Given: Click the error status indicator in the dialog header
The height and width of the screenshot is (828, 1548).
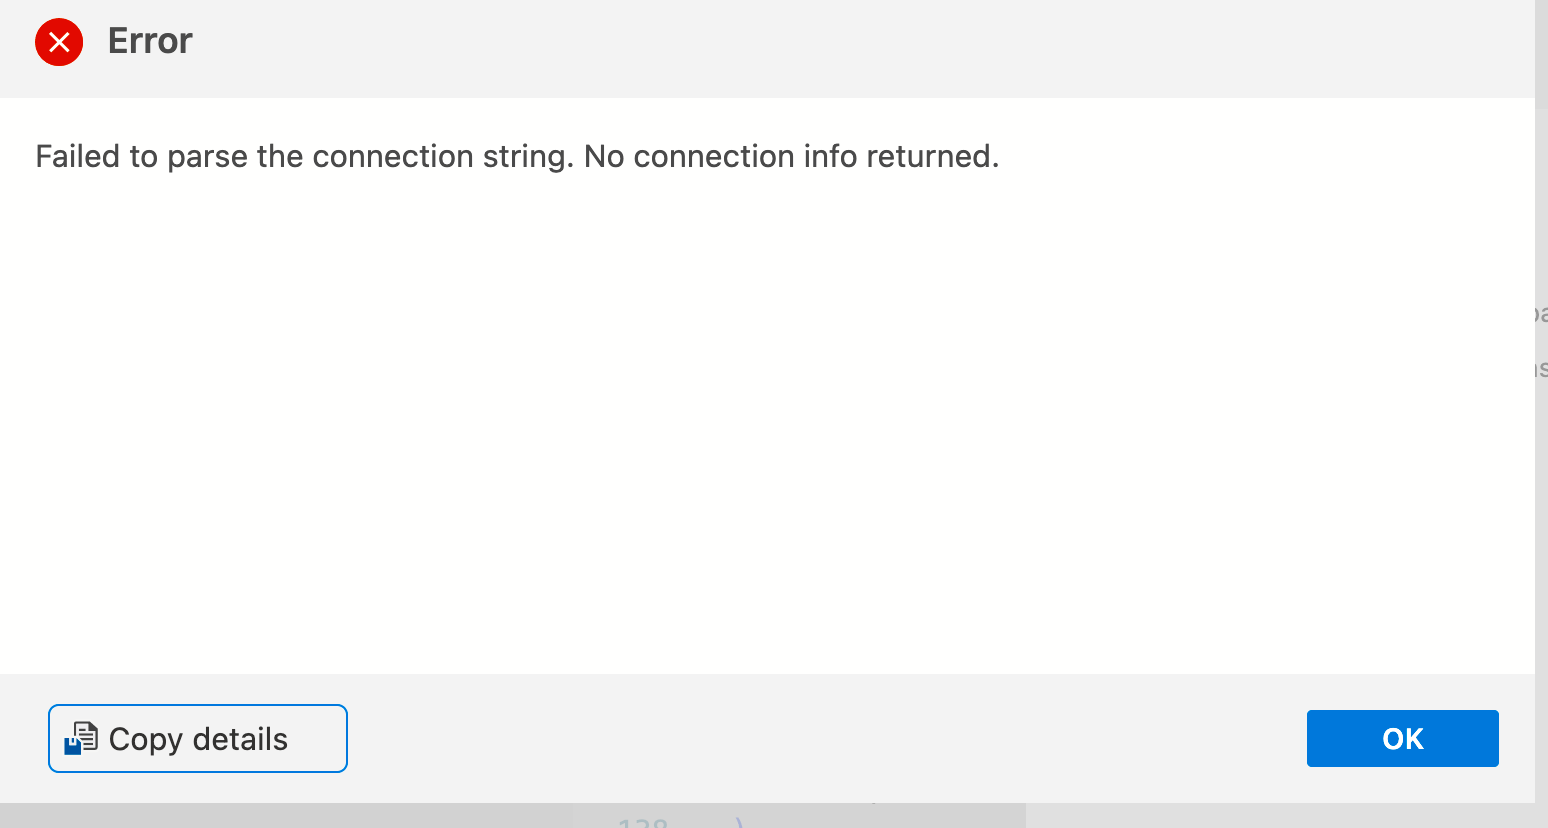Looking at the screenshot, I should [x=59, y=42].
